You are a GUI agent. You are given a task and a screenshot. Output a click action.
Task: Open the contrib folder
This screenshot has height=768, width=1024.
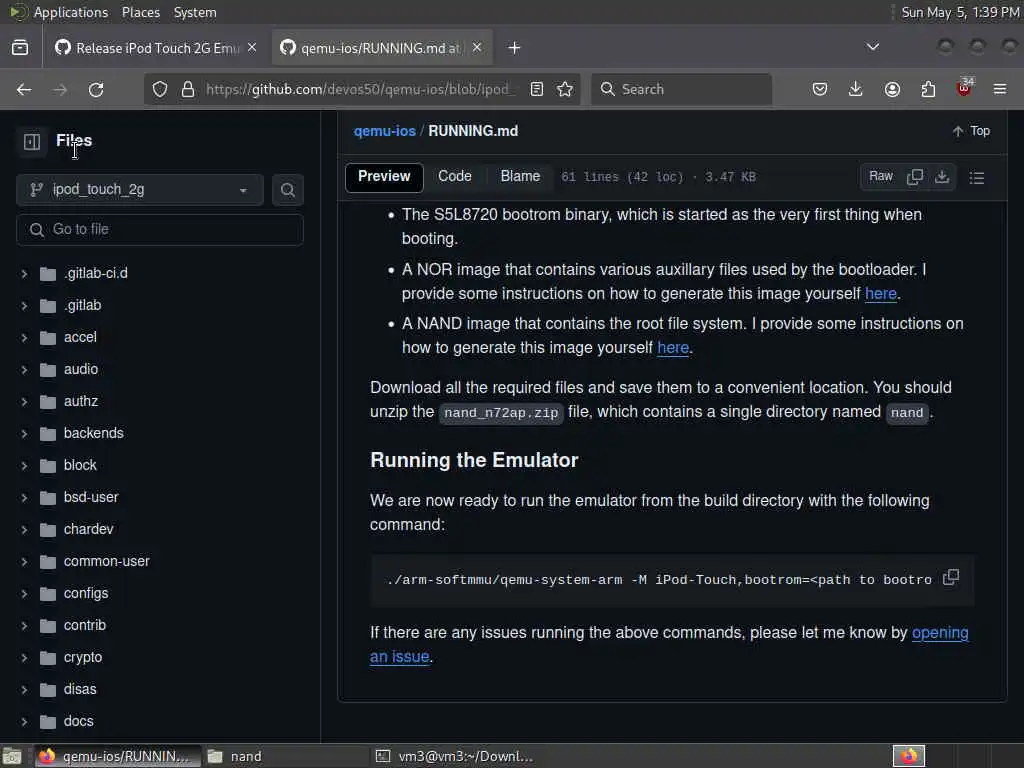pyautogui.click(x=84, y=625)
